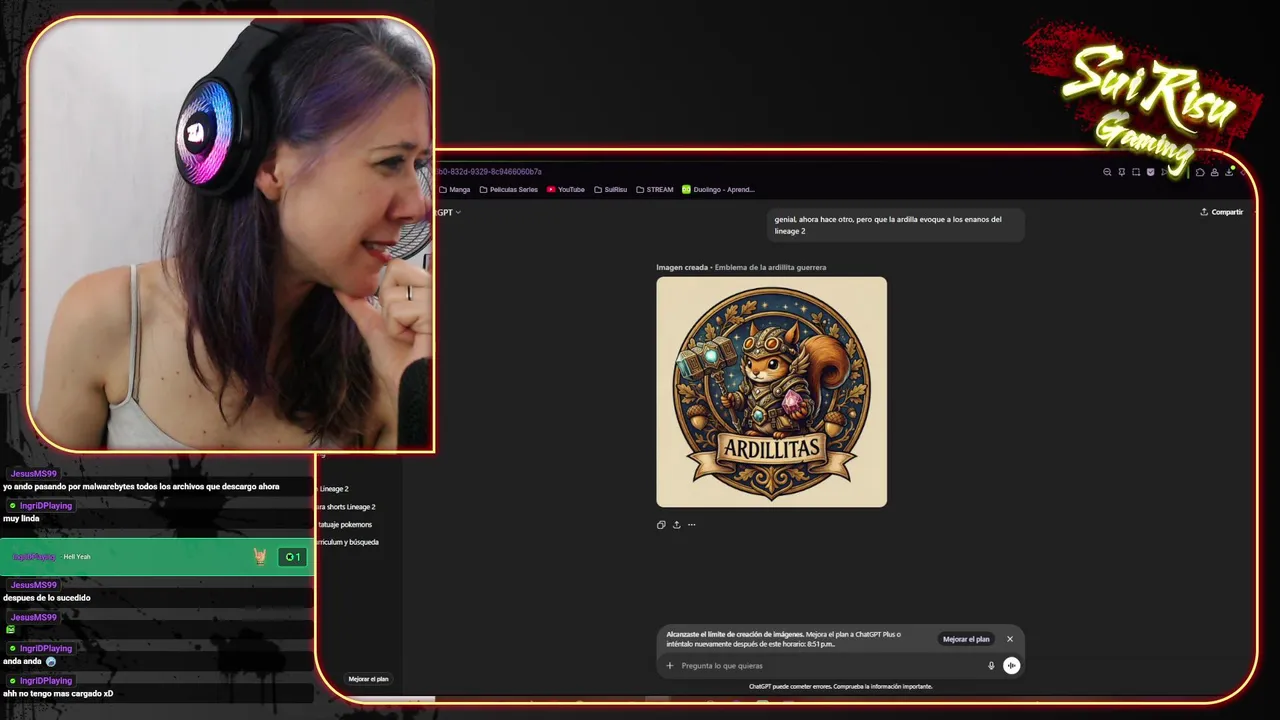Image resolution: width=1280 pixels, height=720 pixels.
Task: Open the STREAM bookmark folder
Action: (654, 189)
